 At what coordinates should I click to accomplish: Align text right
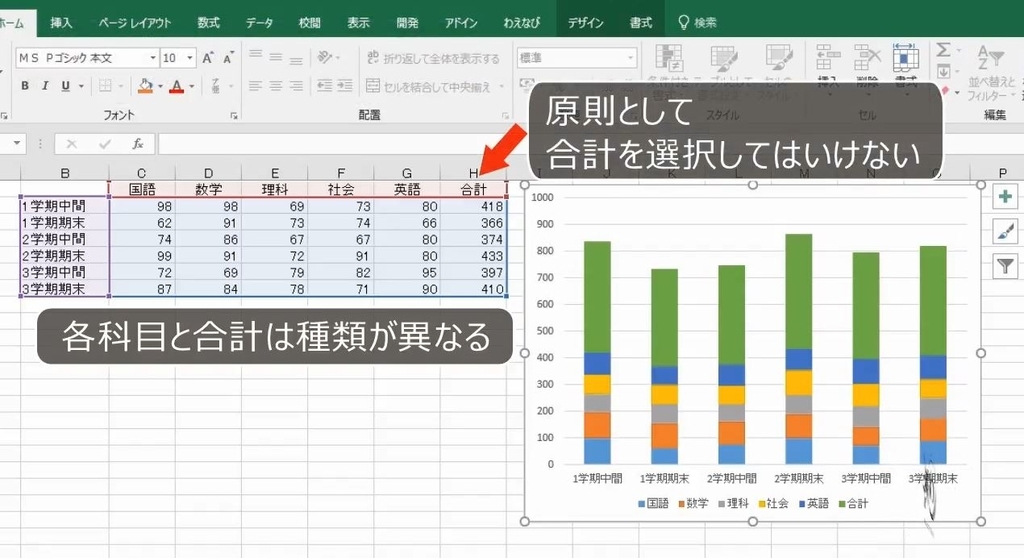pos(296,86)
